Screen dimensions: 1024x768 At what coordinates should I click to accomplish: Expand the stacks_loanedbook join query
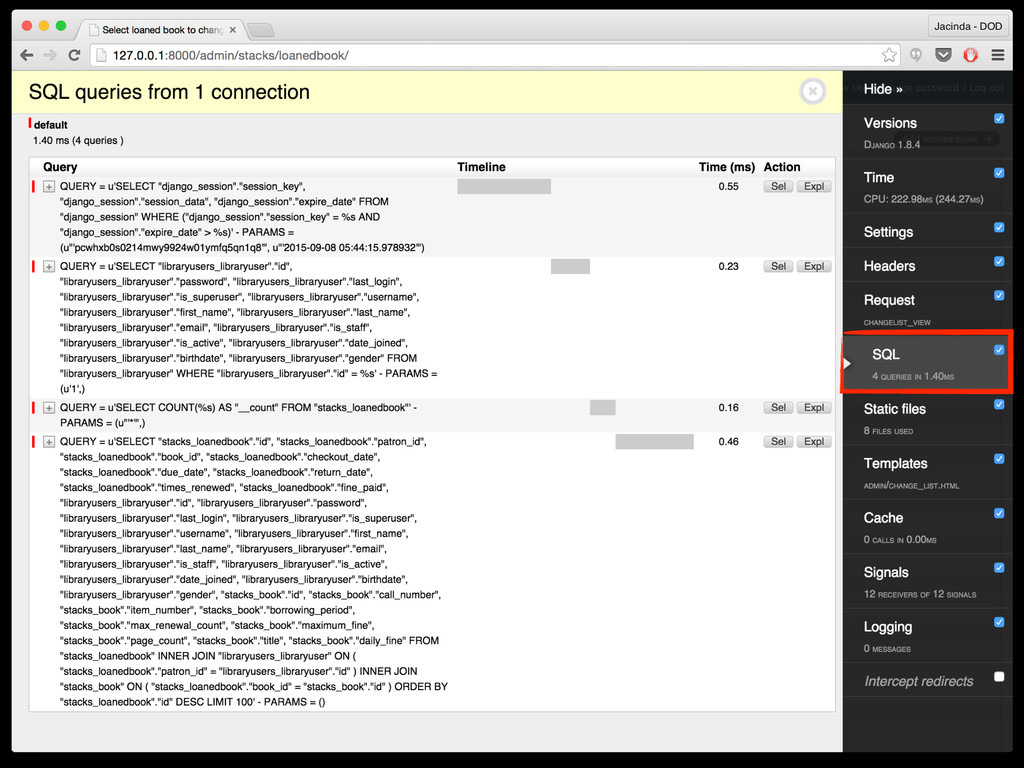pyautogui.click(x=49, y=442)
